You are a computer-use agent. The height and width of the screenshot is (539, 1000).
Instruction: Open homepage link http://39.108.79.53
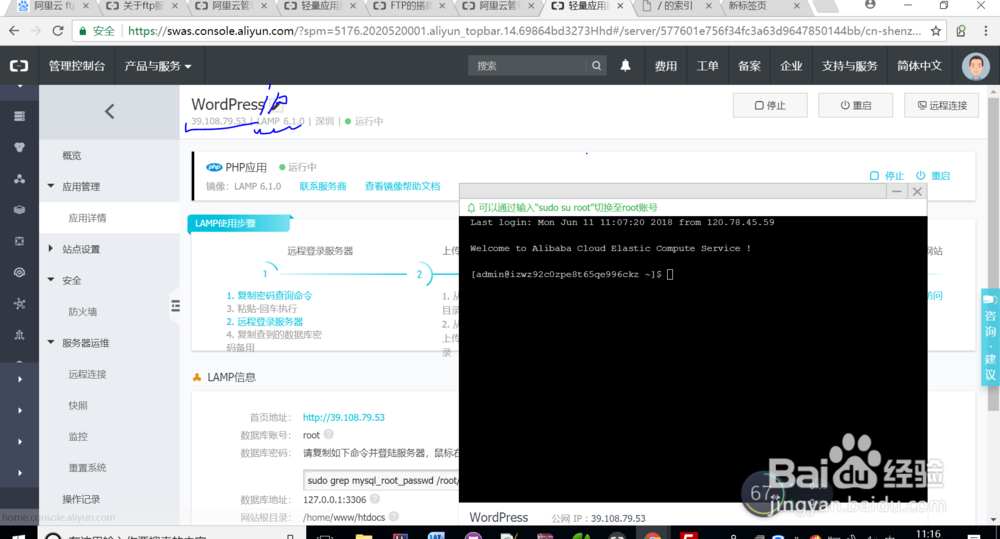tap(343, 417)
